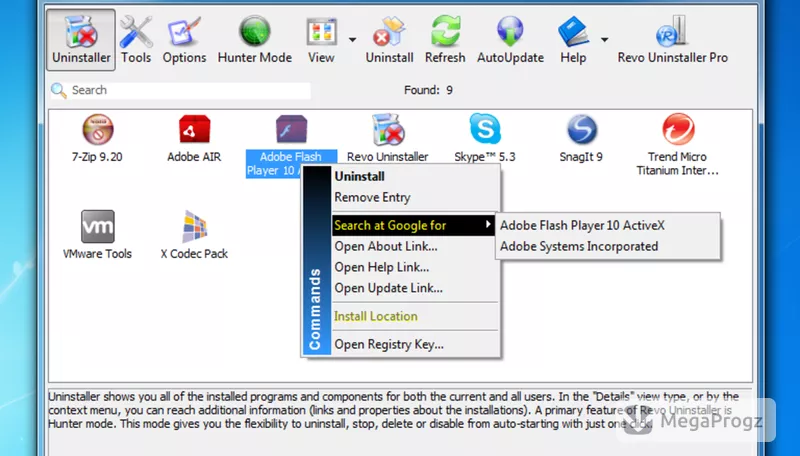Viewport: 800px width, 456px height.
Task: Open the Revo Uninstaller Pro link
Action: tap(672, 40)
